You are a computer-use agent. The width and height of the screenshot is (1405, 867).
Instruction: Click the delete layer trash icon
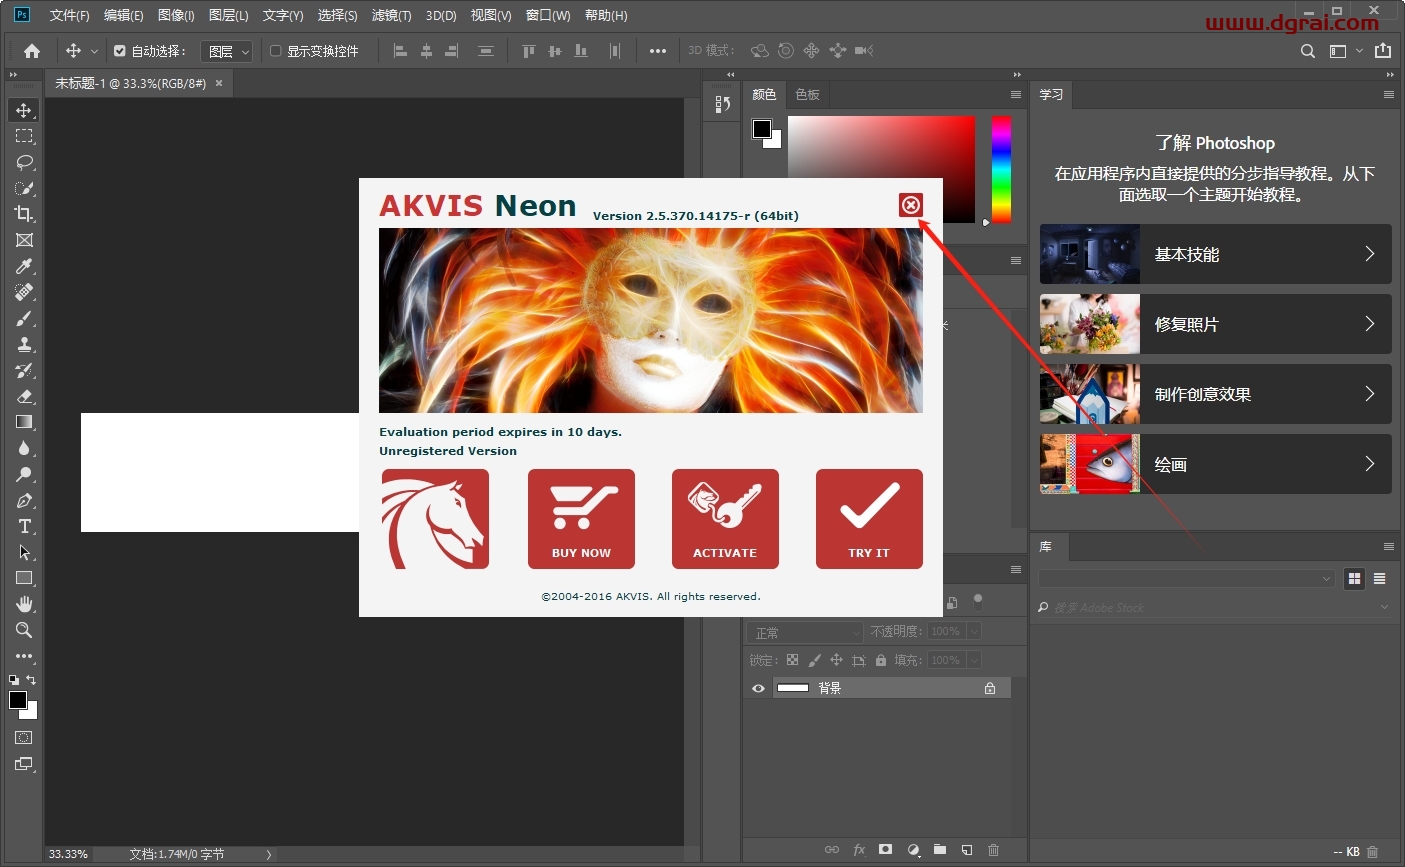tap(993, 850)
